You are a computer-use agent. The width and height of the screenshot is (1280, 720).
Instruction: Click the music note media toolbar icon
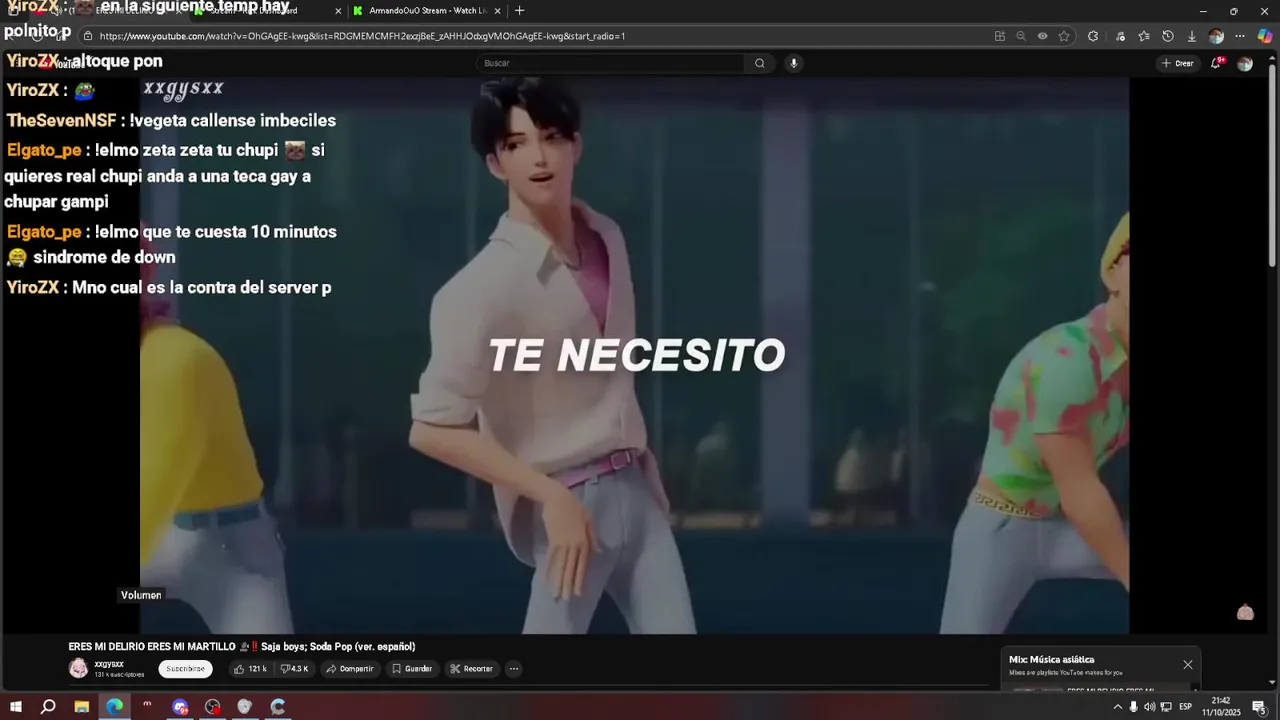(1120, 36)
